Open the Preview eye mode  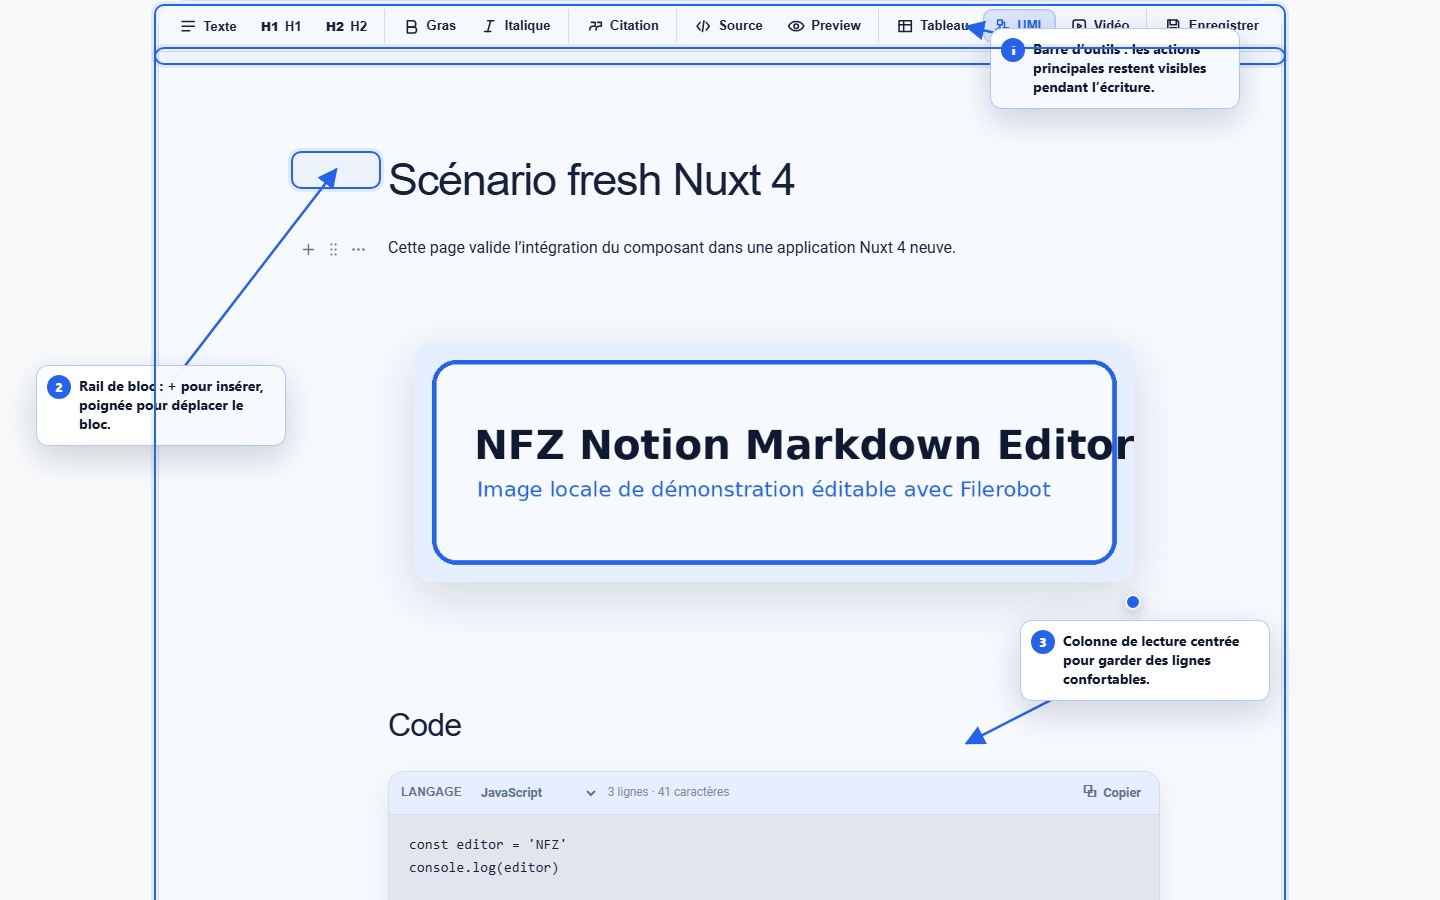pos(824,26)
